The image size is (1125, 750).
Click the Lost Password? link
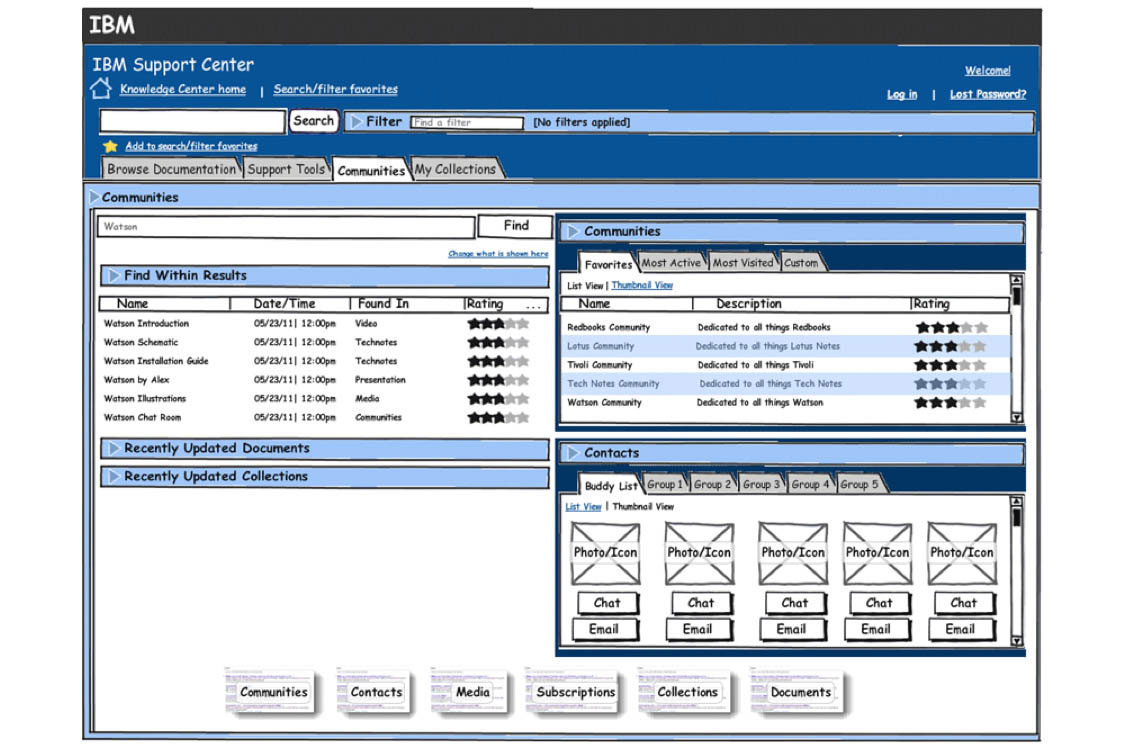point(987,94)
